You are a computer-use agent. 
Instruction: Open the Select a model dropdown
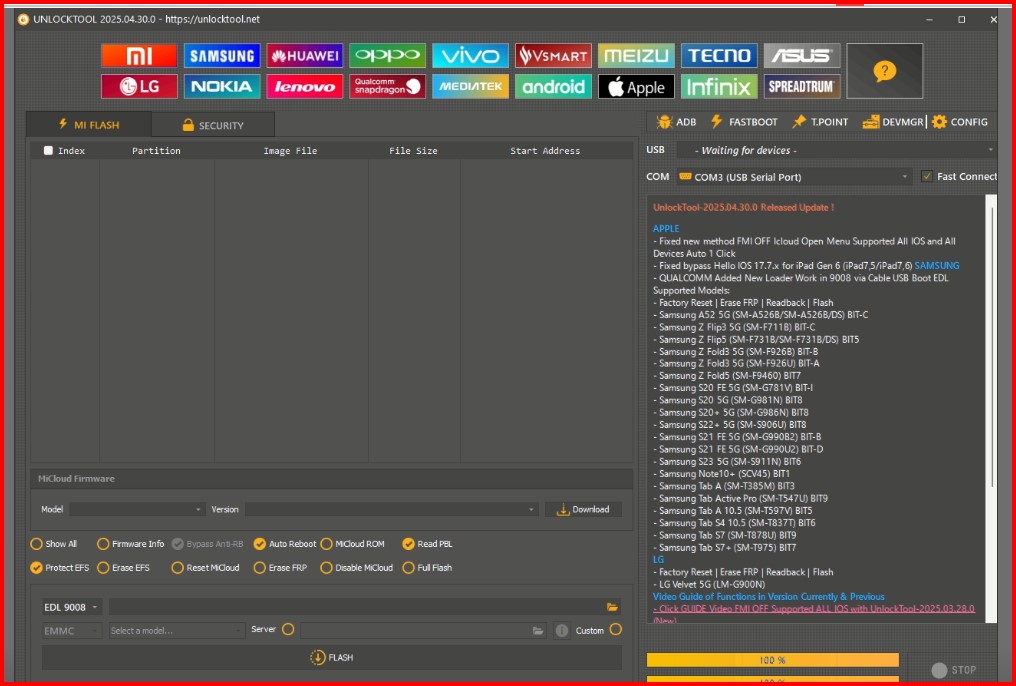pyautogui.click(x=176, y=630)
